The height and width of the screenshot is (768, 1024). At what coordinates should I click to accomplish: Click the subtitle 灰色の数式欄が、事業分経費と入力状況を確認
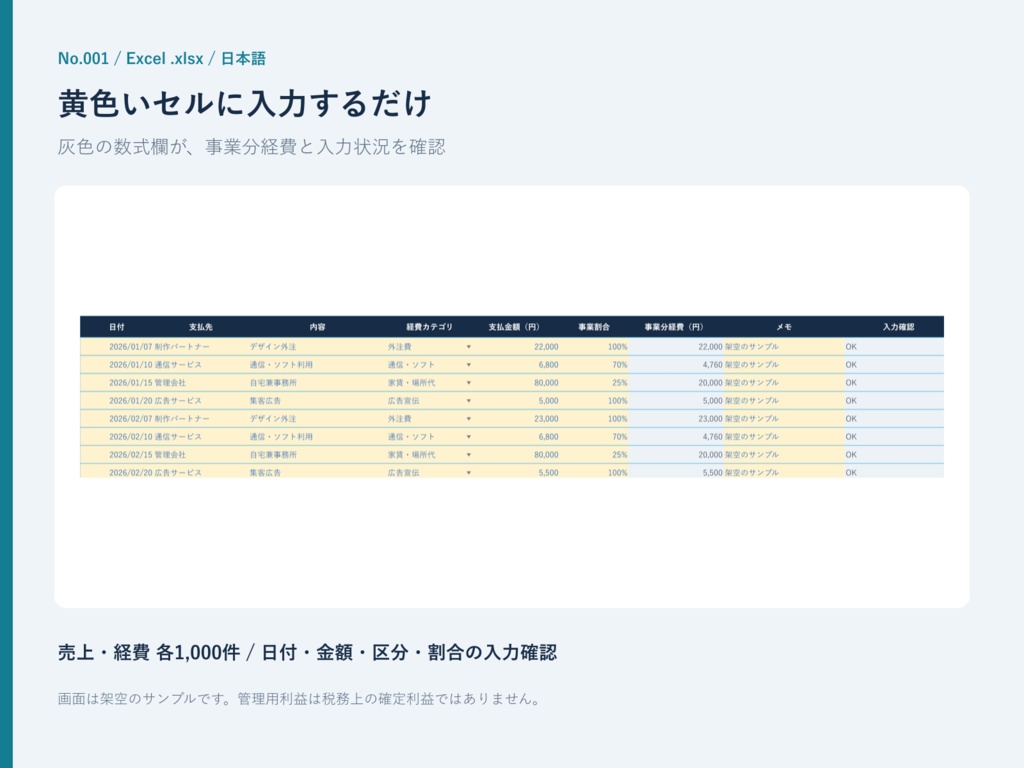[251, 146]
